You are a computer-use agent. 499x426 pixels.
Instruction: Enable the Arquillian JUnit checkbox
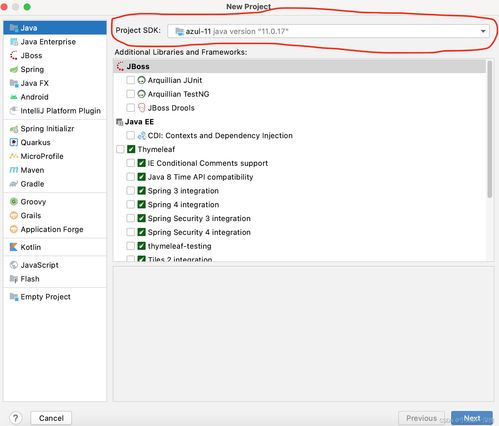130,80
